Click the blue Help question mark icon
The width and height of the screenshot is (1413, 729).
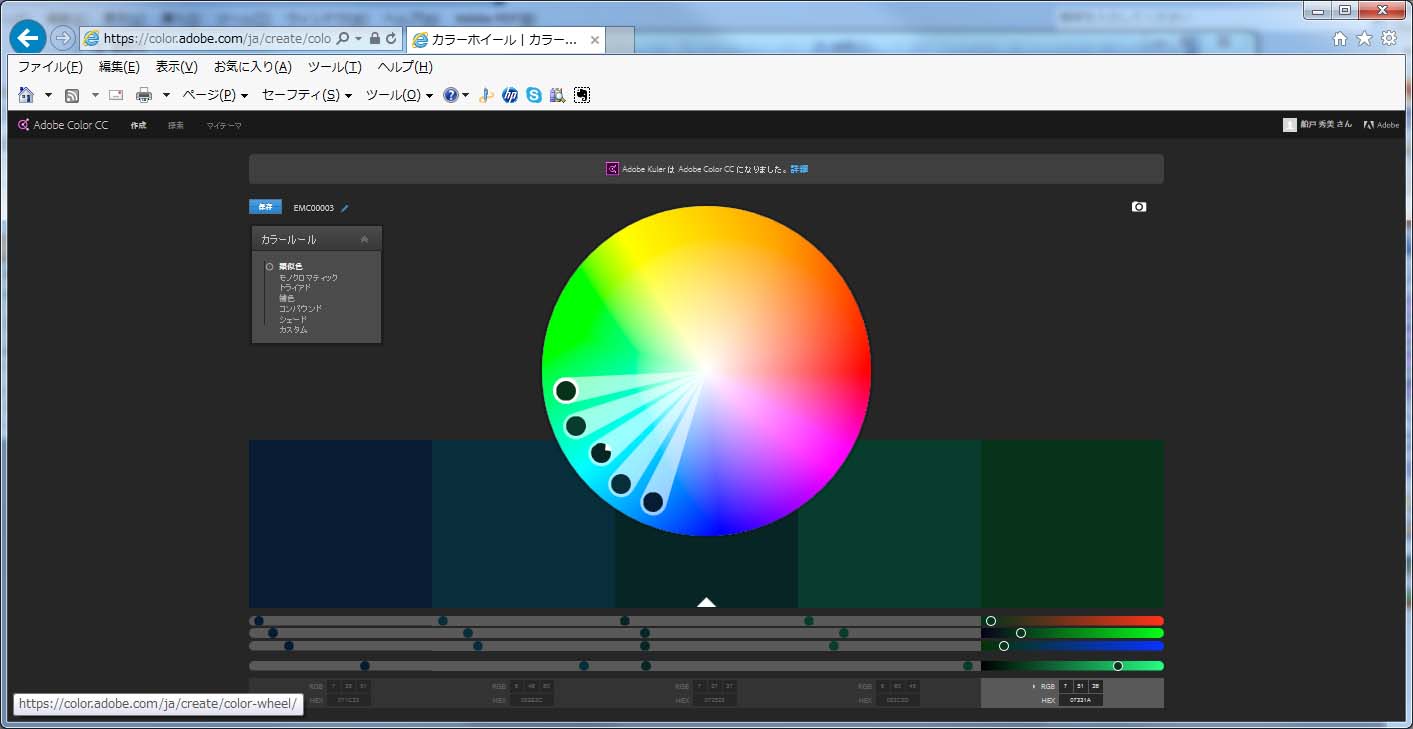[451, 95]
